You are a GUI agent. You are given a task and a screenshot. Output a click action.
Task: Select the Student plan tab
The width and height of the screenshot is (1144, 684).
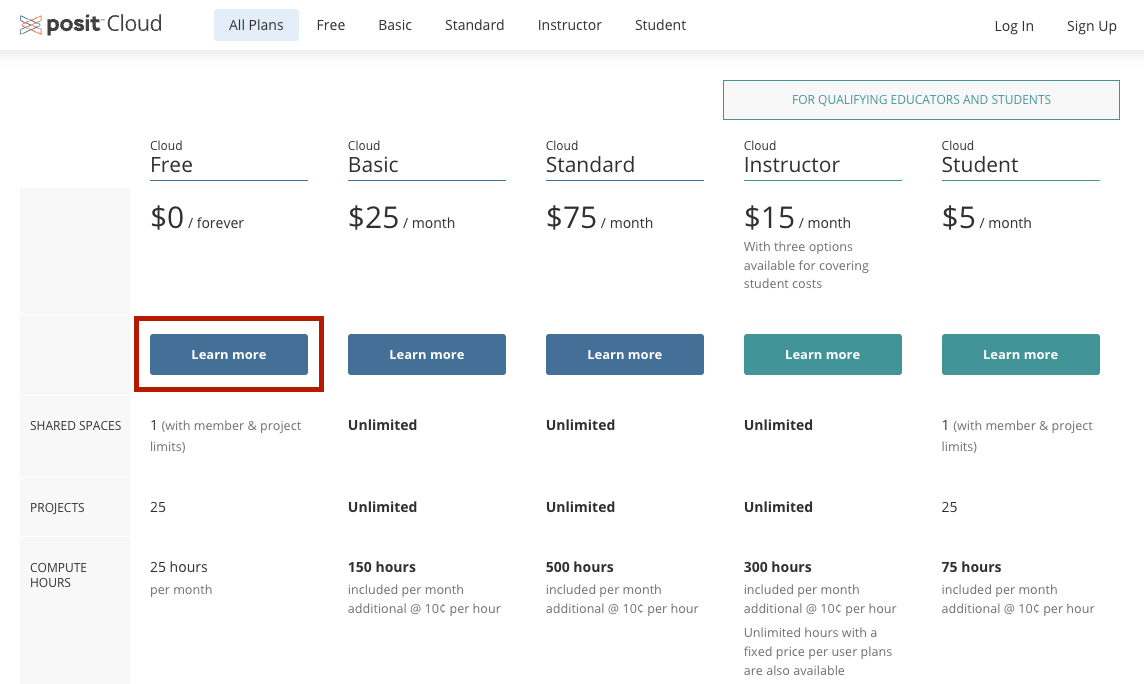660,25
